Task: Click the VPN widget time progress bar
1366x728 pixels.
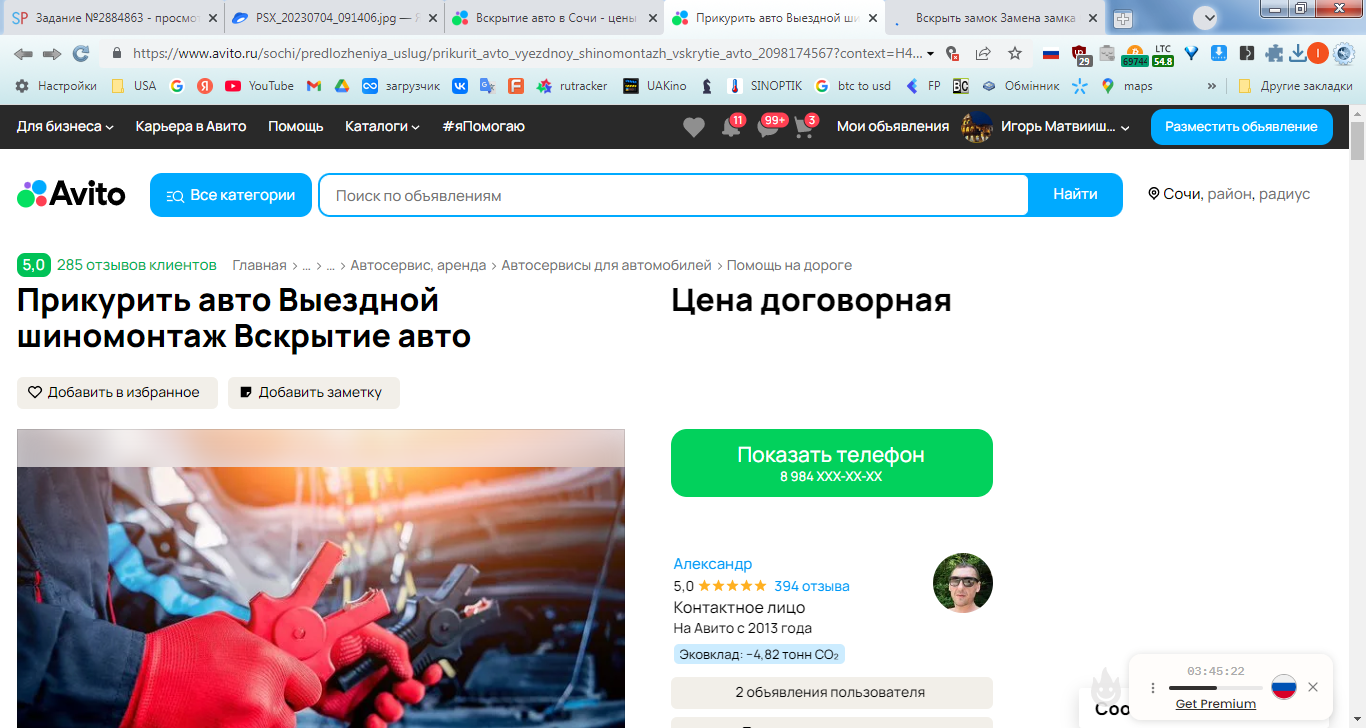Action: point(1215,688)
